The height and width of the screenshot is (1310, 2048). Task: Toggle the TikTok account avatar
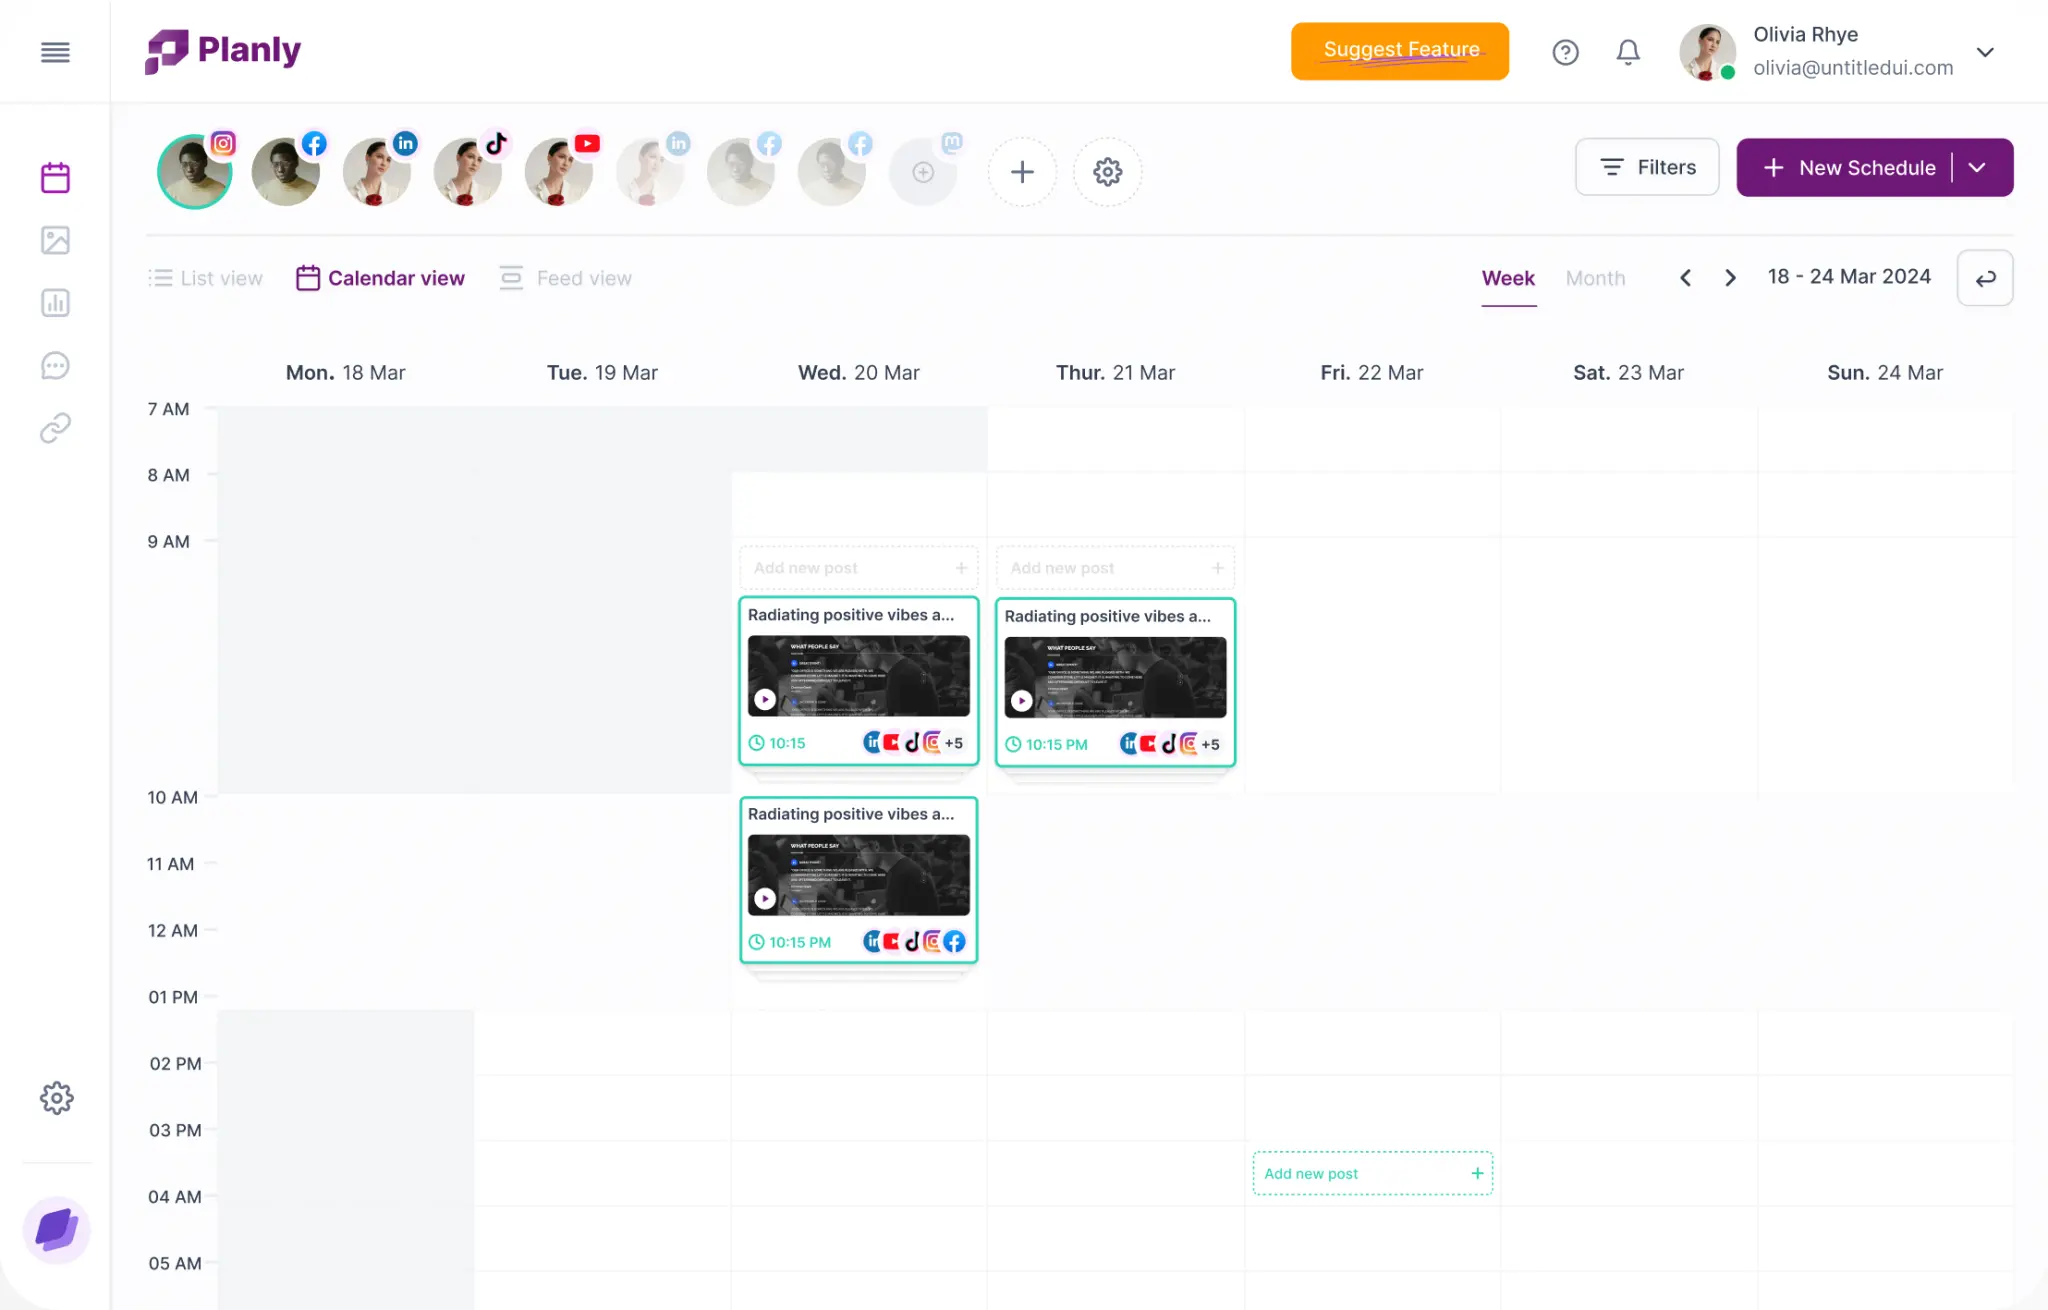[467, 172]
